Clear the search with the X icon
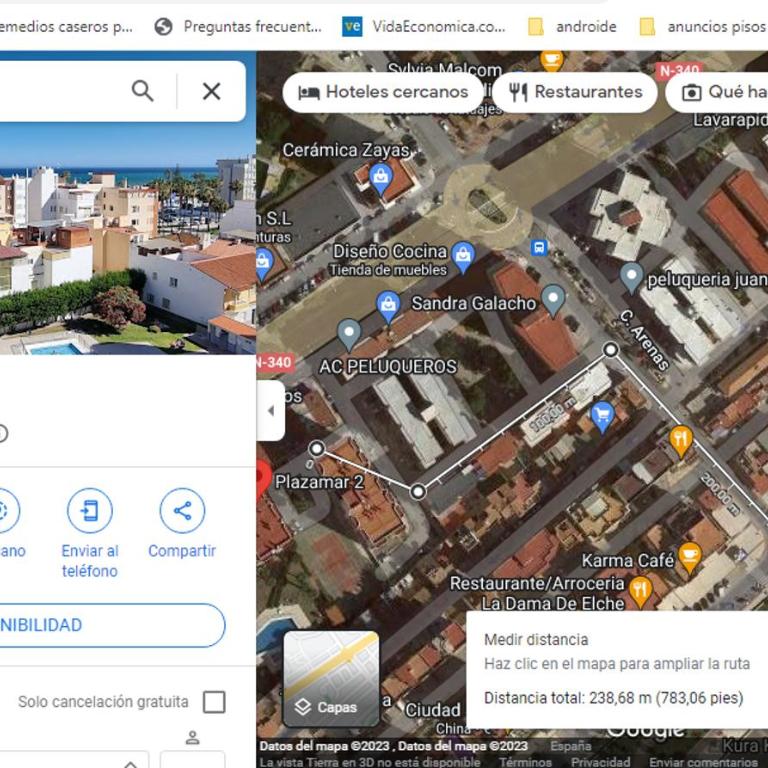This screenshot has height=768, width=768. click(x=212, y=91)
